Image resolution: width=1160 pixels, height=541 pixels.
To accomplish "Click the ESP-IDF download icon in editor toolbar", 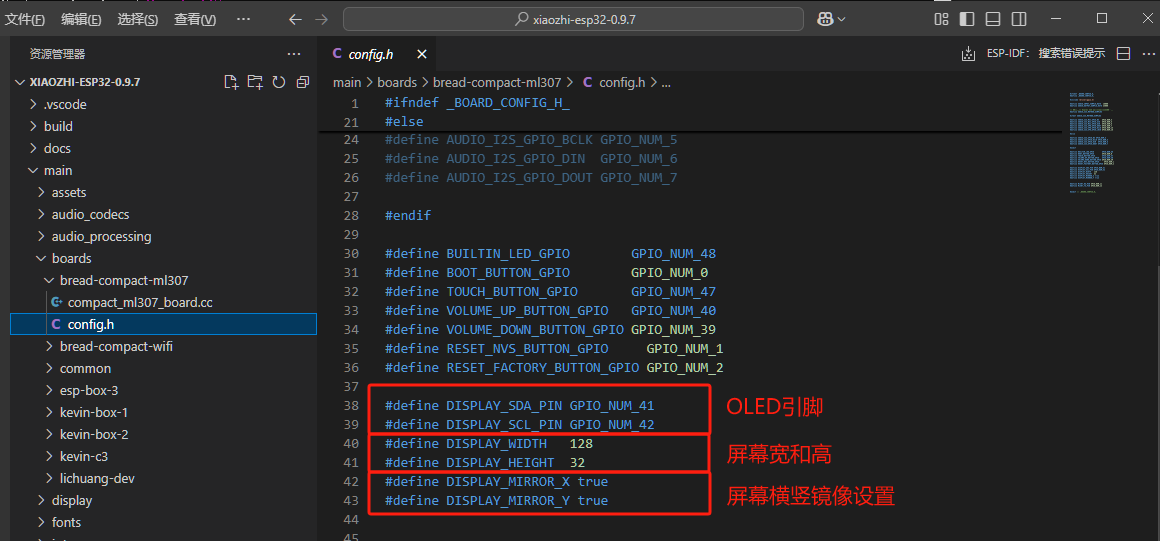I will [x=967, y=54].
